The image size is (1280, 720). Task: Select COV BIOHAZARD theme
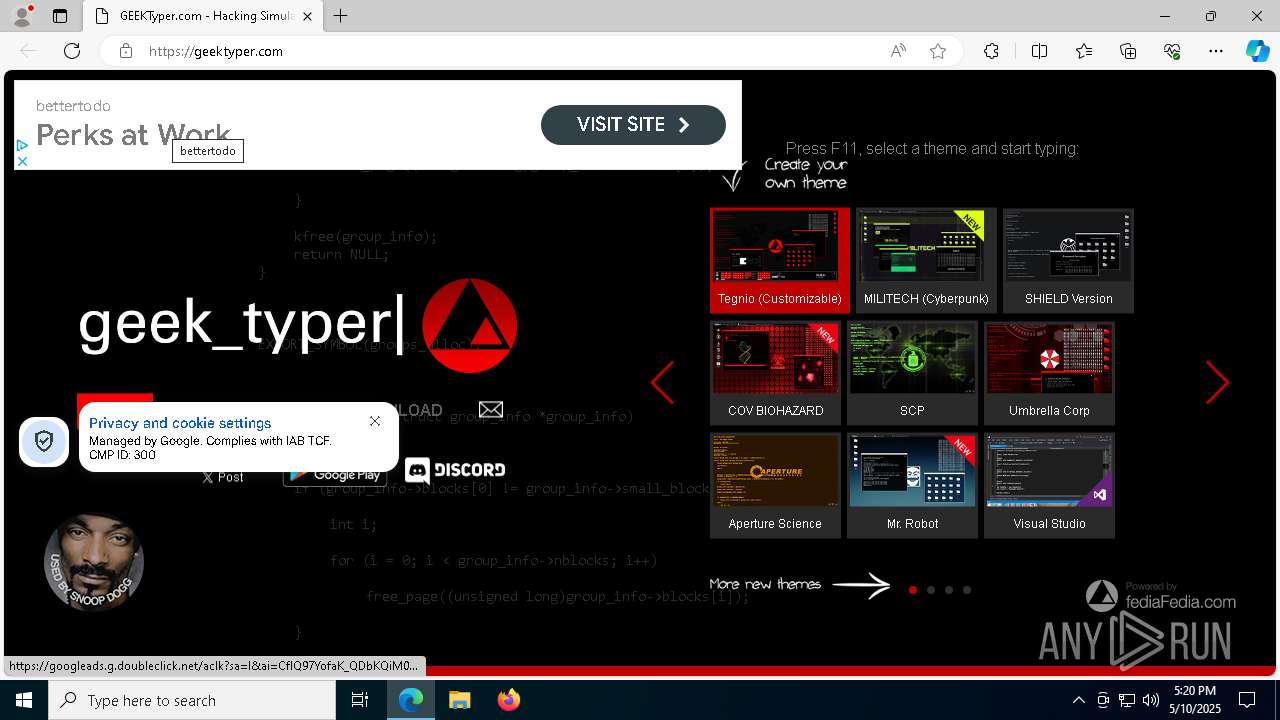(775, 373)
